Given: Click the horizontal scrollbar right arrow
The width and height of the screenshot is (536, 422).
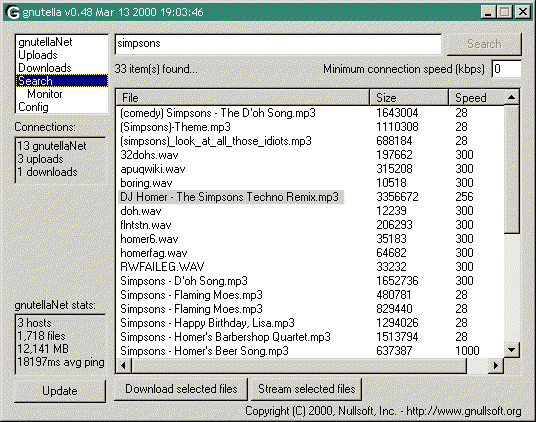Looking at the screenshot, I should (496, 366).
